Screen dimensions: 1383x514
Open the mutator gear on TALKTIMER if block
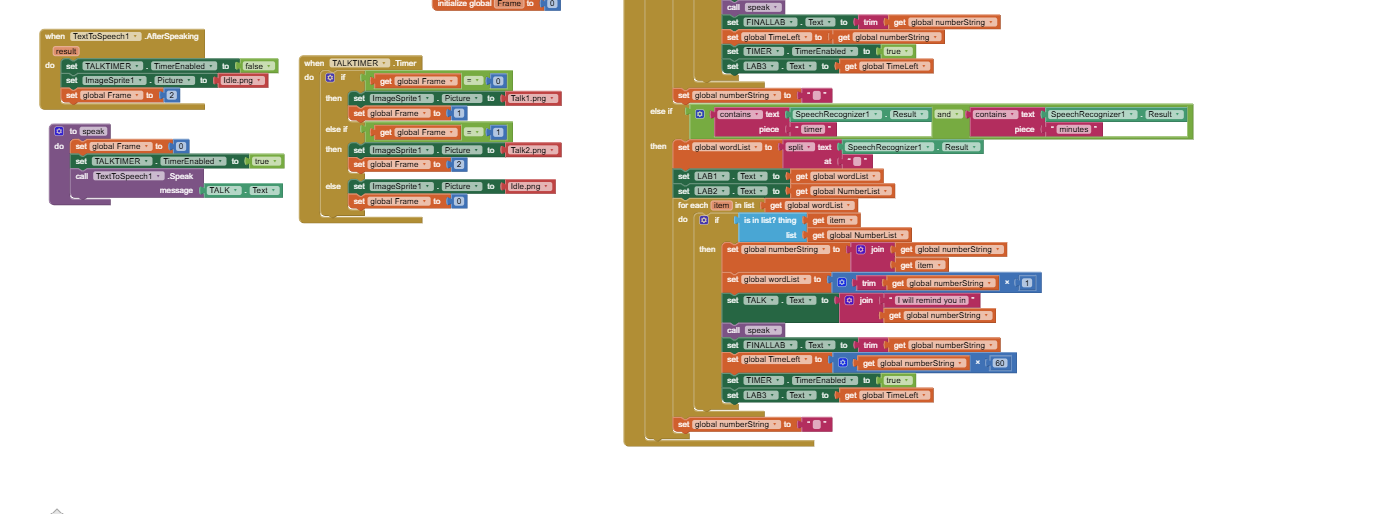click(x=330, y=77)
